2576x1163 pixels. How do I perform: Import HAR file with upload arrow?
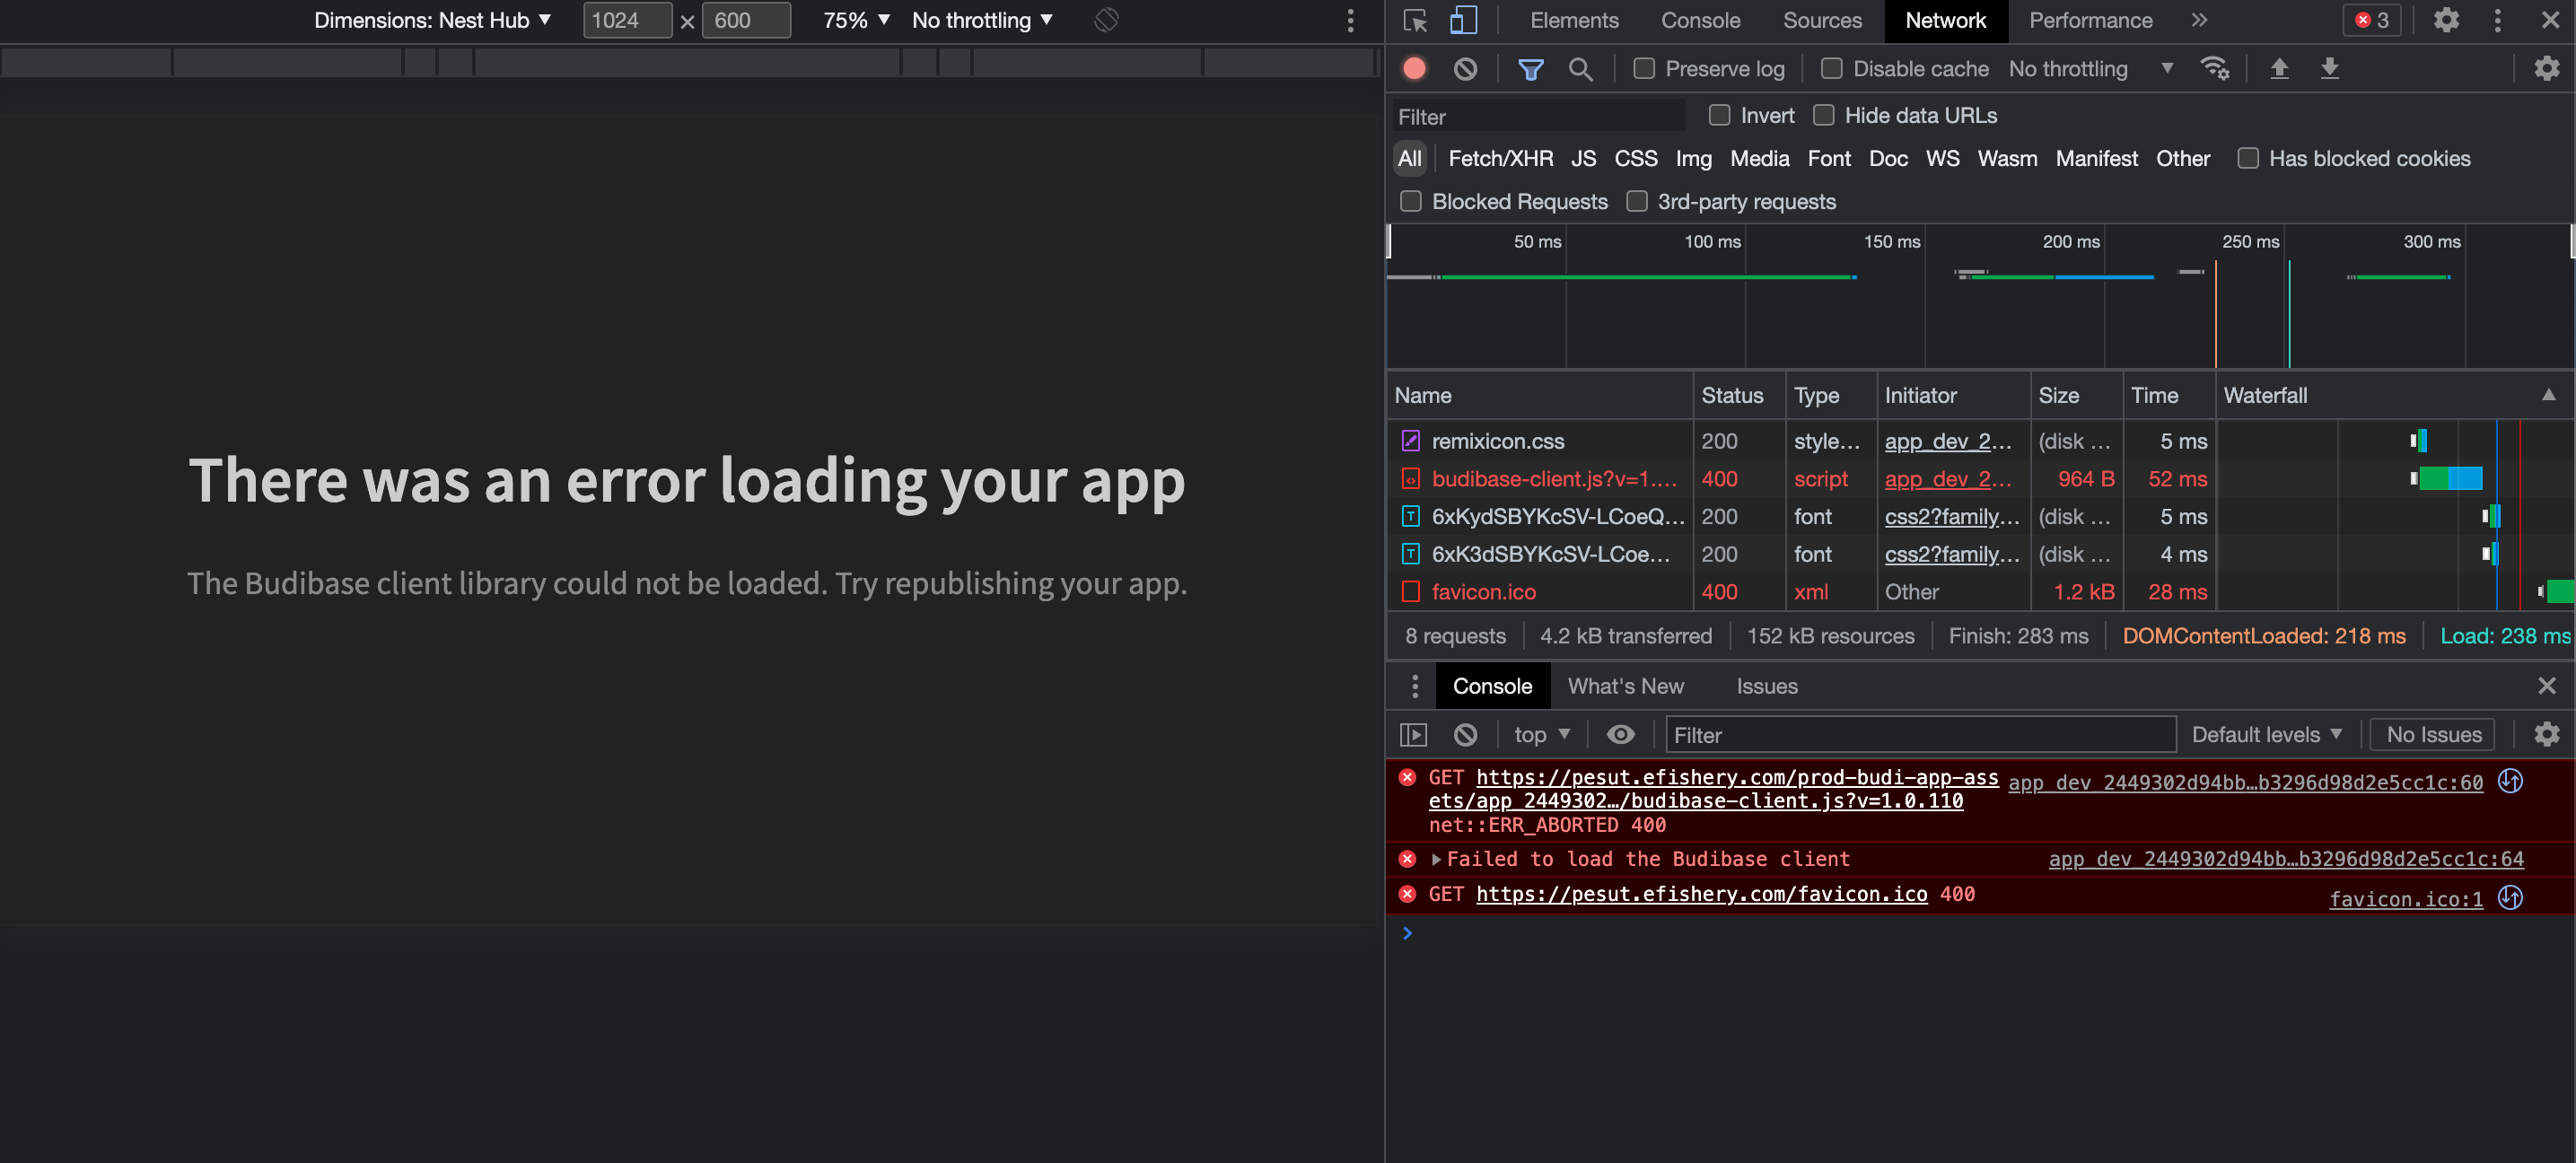tap(2279, 68)
